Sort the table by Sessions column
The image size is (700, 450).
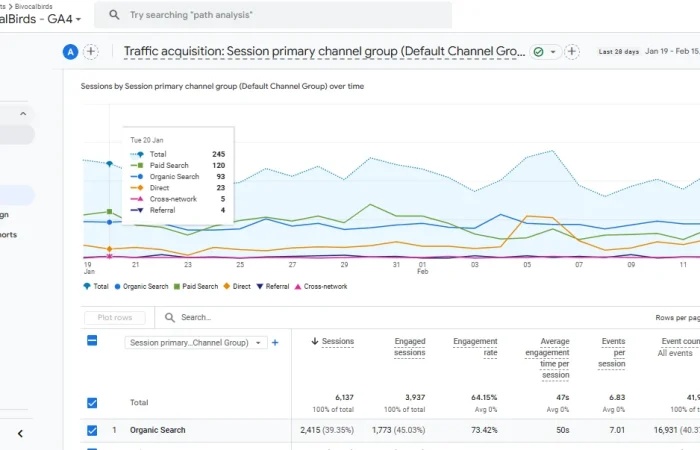[333, 341]
